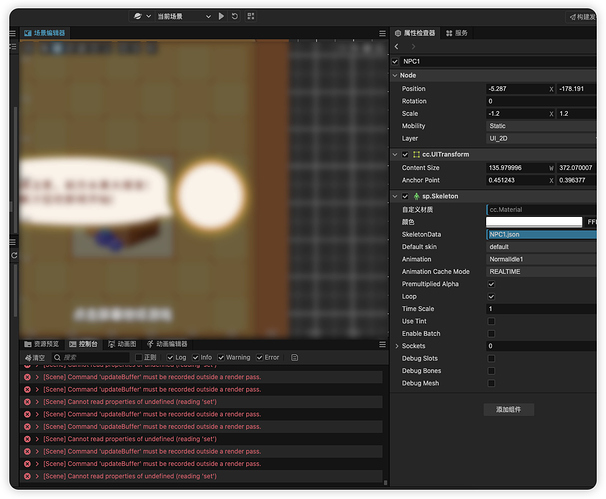The height and width of the screenshot is (499, 606).
Task: Click the left sidebar refresh icon
Action: point(14,255)
